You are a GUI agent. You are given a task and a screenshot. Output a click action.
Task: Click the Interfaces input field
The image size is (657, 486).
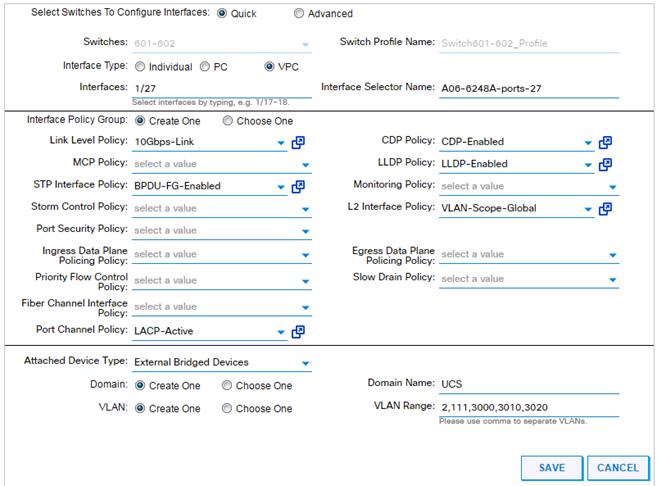[x=222, y=88]
